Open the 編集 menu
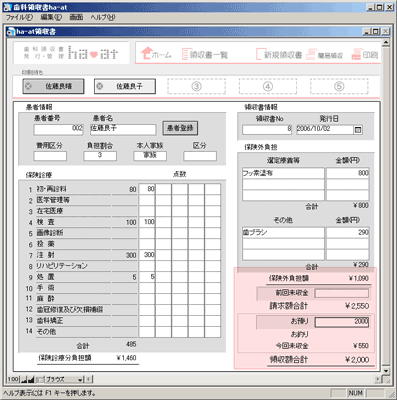Screen dimensions: 397x400 point(51,17)
